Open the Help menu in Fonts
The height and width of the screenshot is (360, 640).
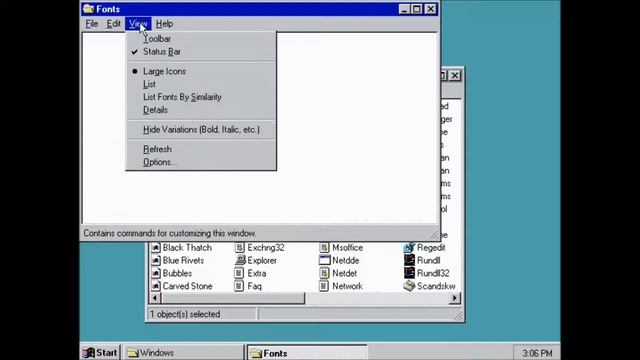(164, 24)
